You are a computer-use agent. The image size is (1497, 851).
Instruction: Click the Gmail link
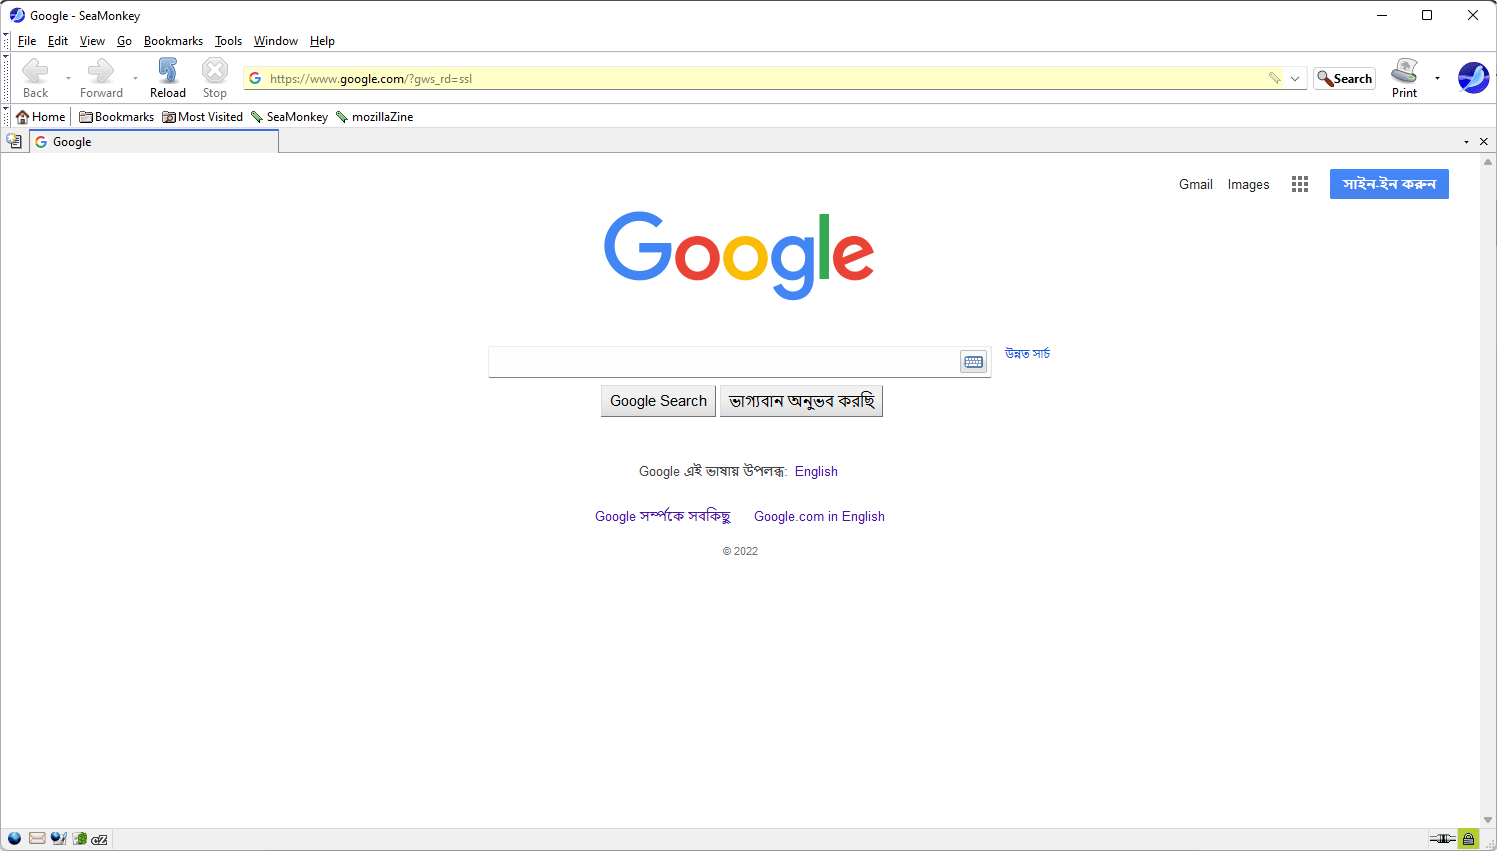click(1195, 184)
